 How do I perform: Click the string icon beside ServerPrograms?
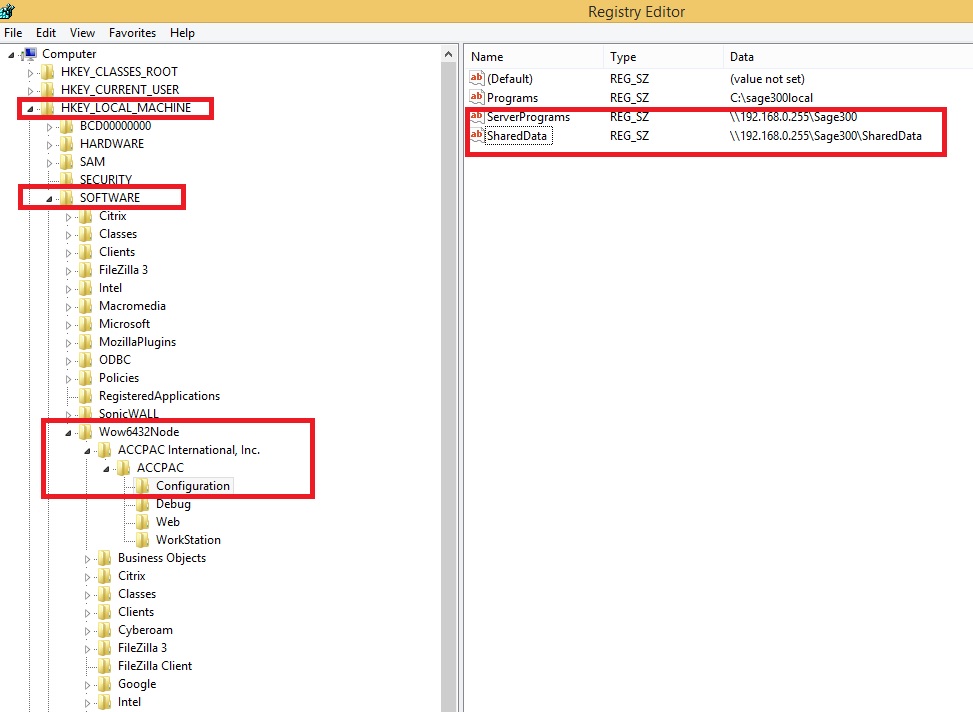click(x=477, y=117)
